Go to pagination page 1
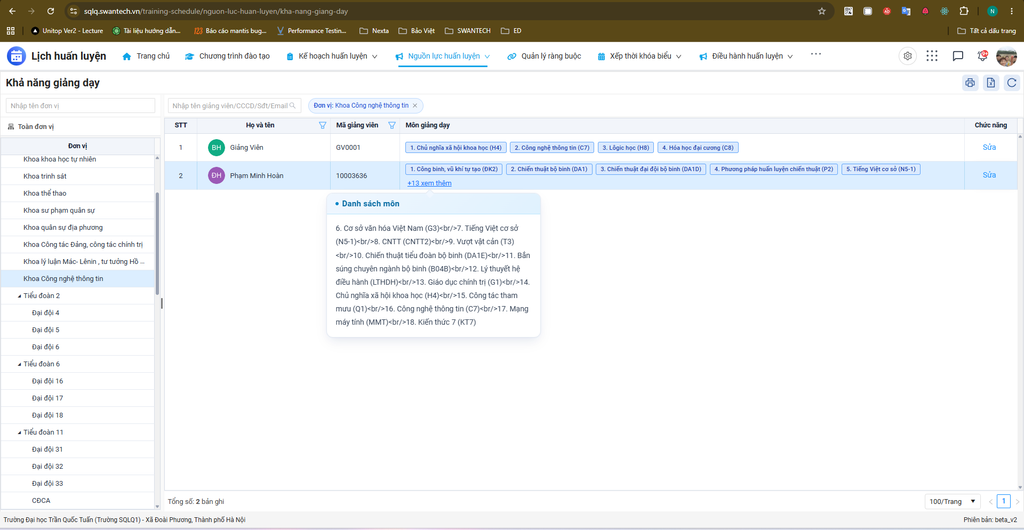 pos(1004,501)
